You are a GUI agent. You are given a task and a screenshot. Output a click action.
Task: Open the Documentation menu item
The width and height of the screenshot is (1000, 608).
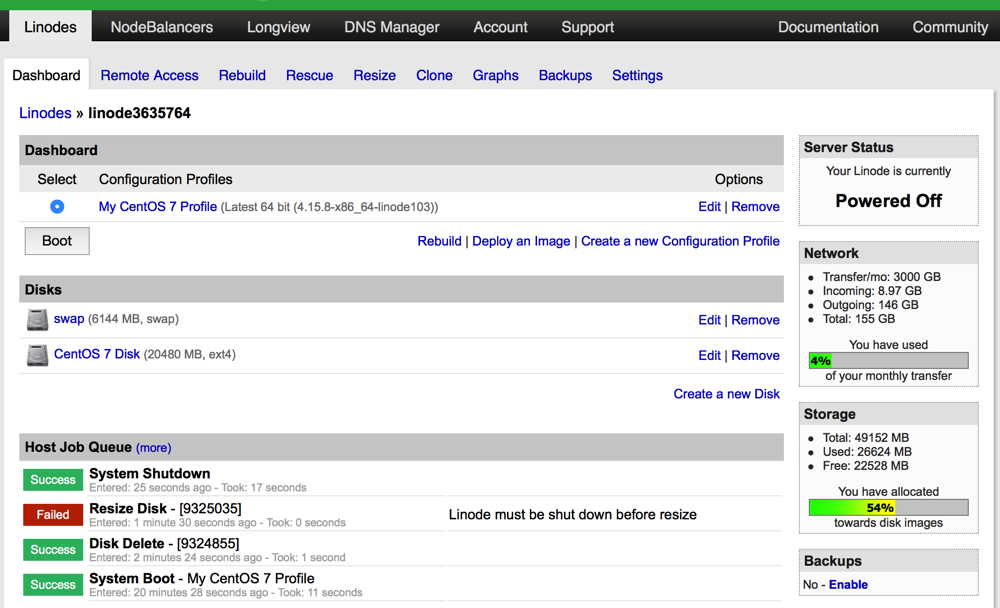[x=828, y=27]
